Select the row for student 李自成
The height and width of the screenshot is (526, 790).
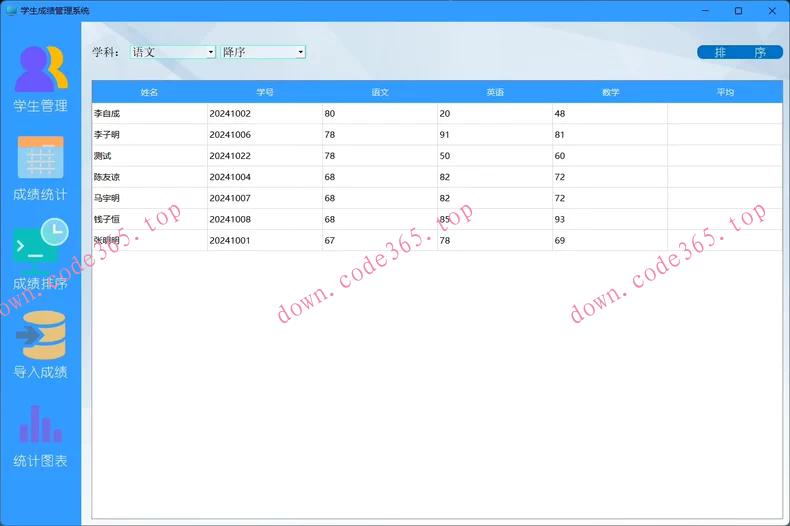pos(149,114)
